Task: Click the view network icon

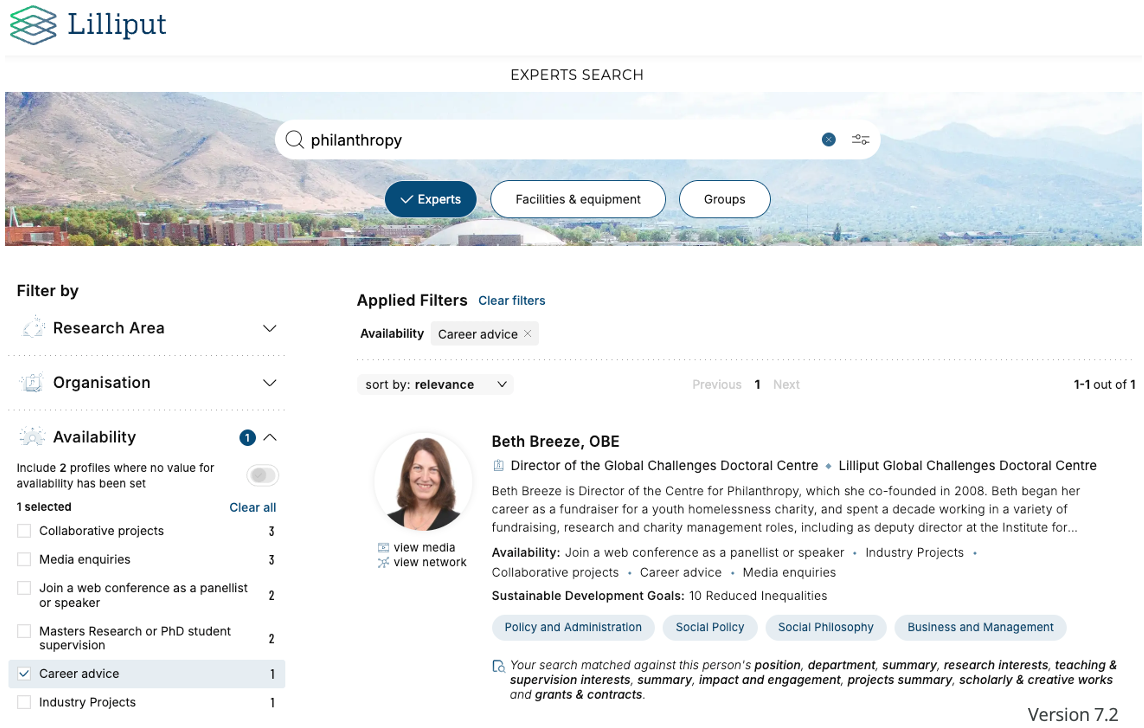Action: click(x=383, y=563)
